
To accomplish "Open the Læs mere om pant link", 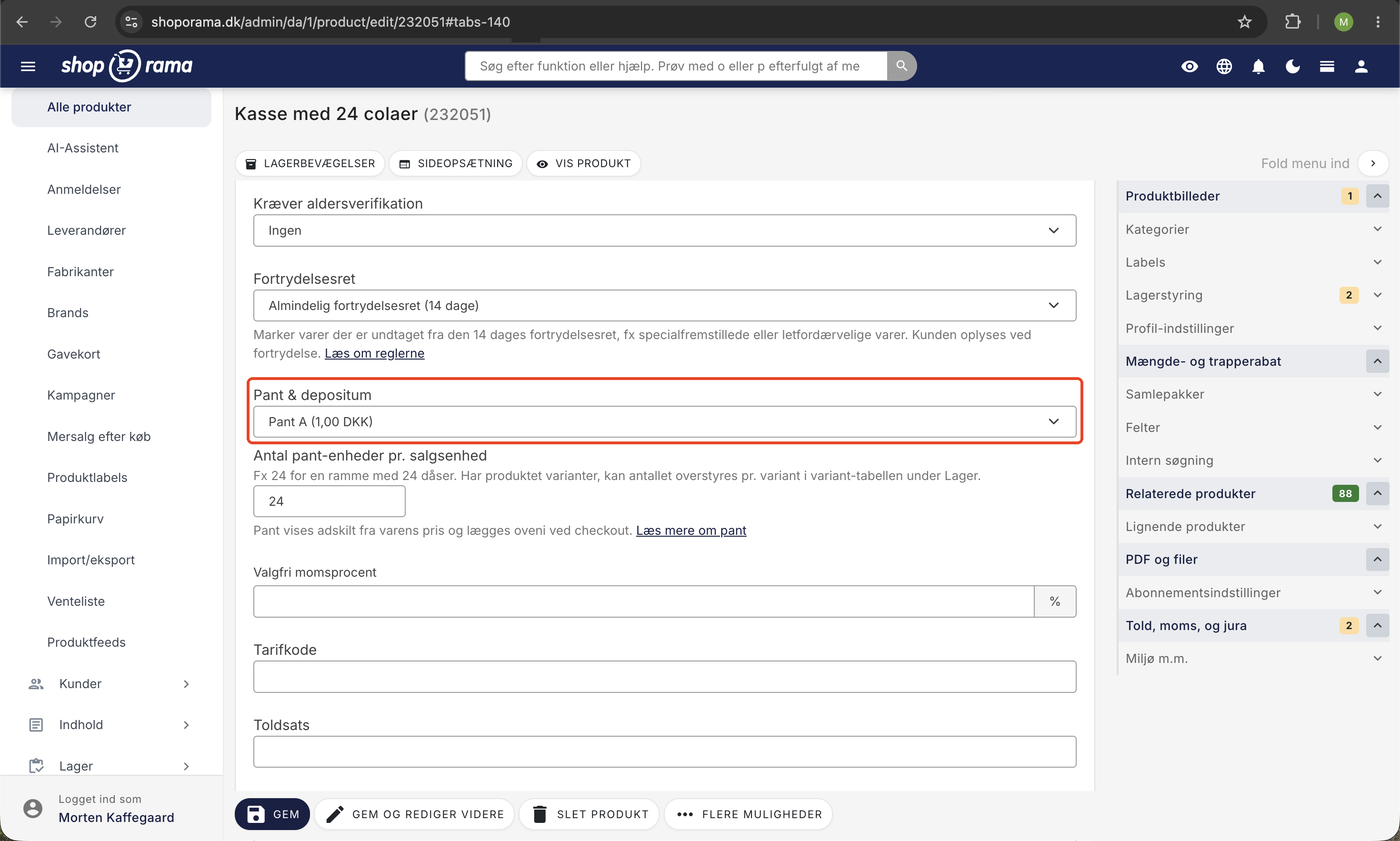I will [691, 530].
